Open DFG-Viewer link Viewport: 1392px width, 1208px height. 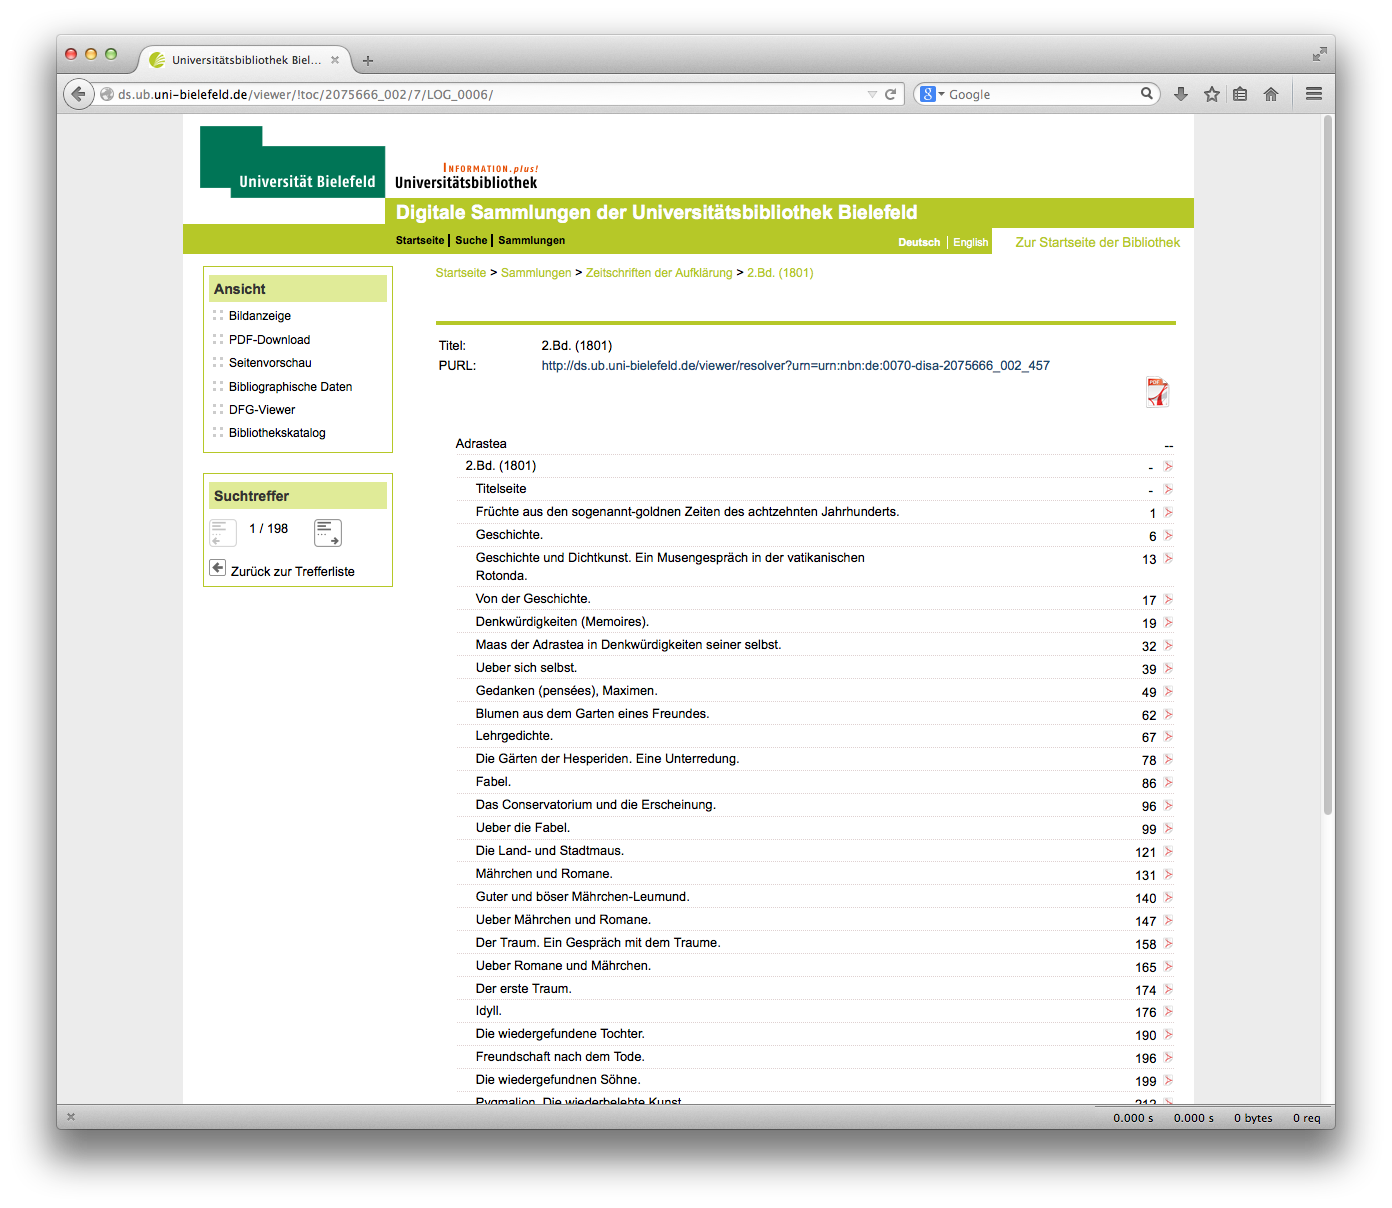coord(262,410)
